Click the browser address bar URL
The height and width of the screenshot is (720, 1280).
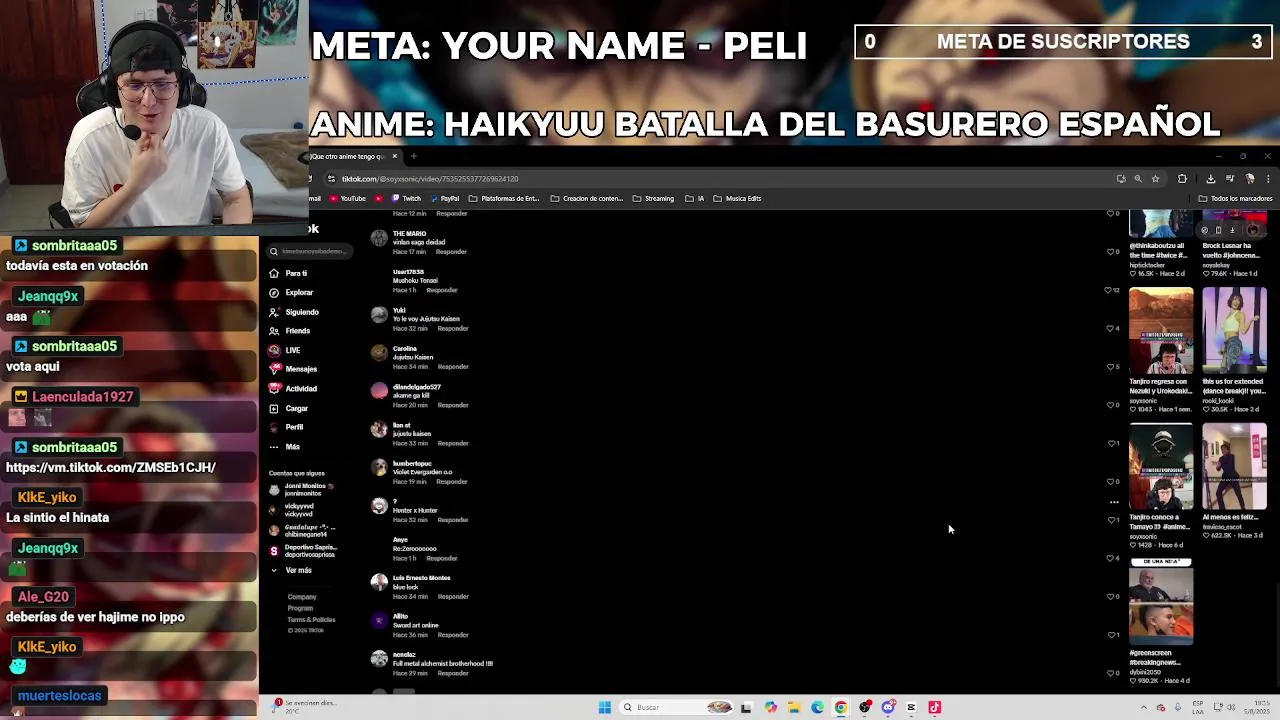(430, 179)
